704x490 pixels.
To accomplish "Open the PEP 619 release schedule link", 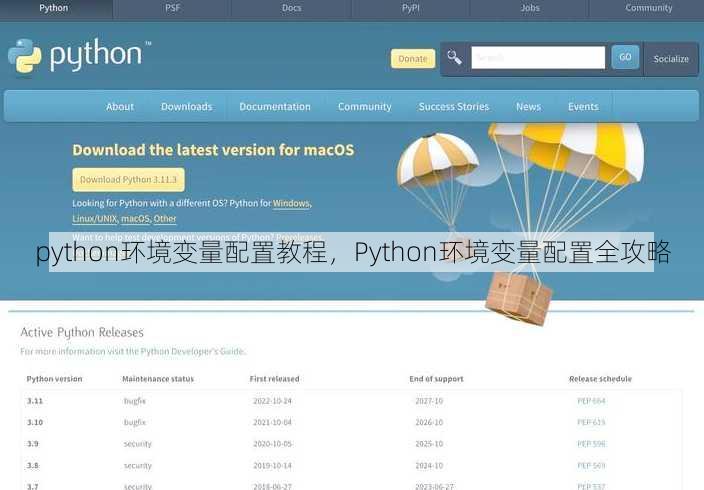I will coord(591,422).
